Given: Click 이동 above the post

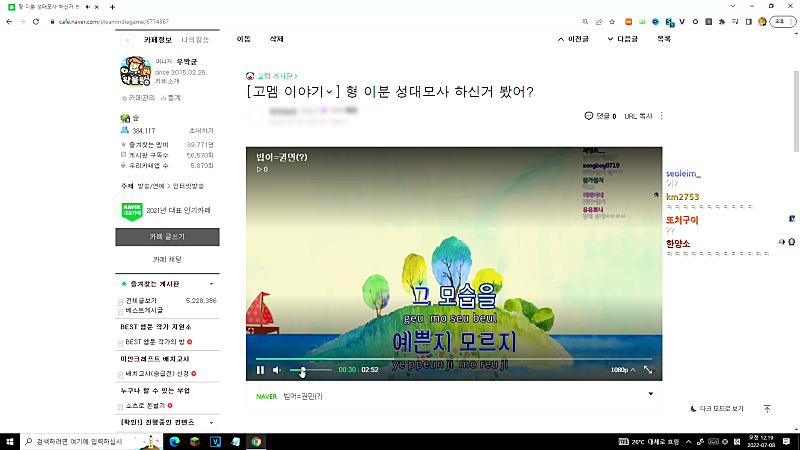Looking at the screenshot, I should pyautogui.click(x=243, y=39).
